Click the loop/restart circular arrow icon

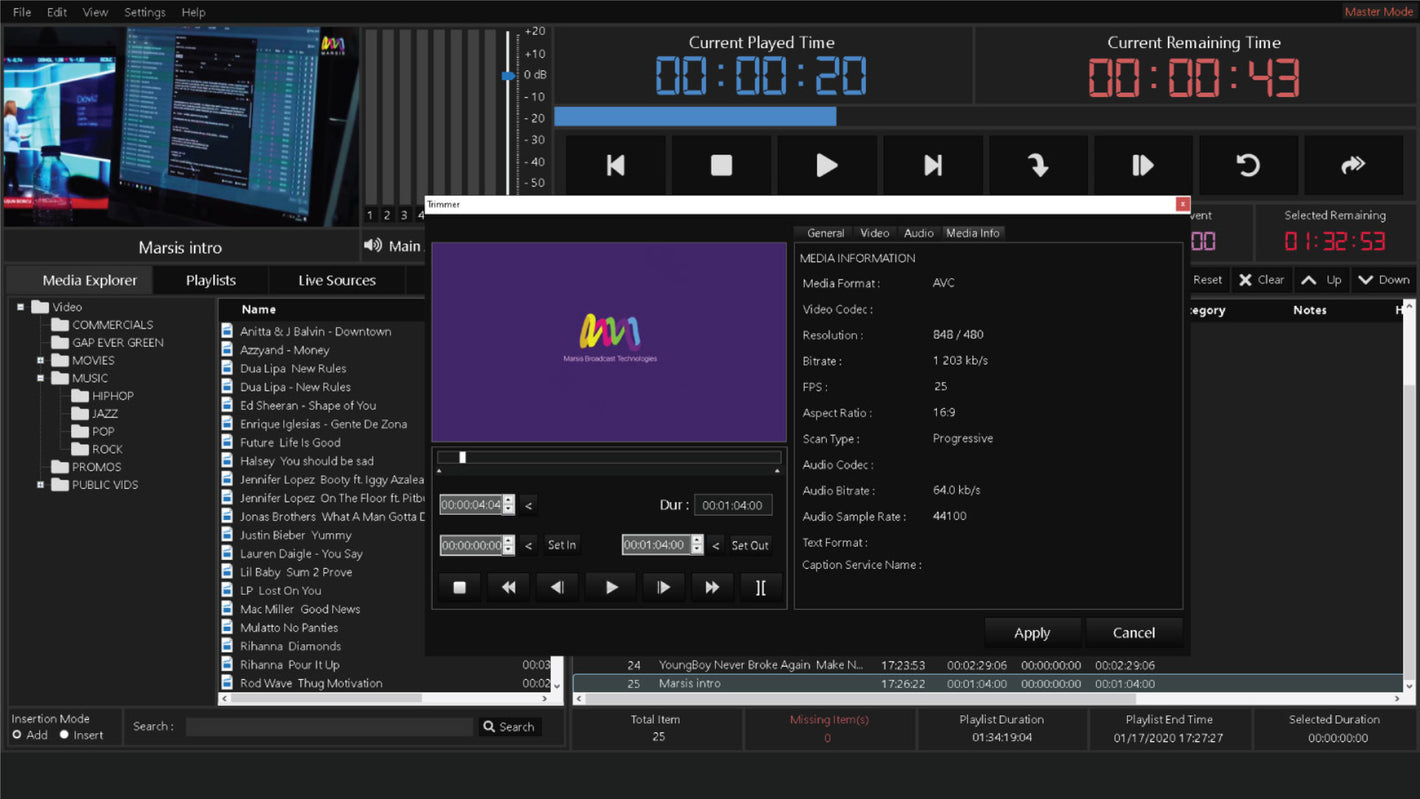tap(1247, 165)
